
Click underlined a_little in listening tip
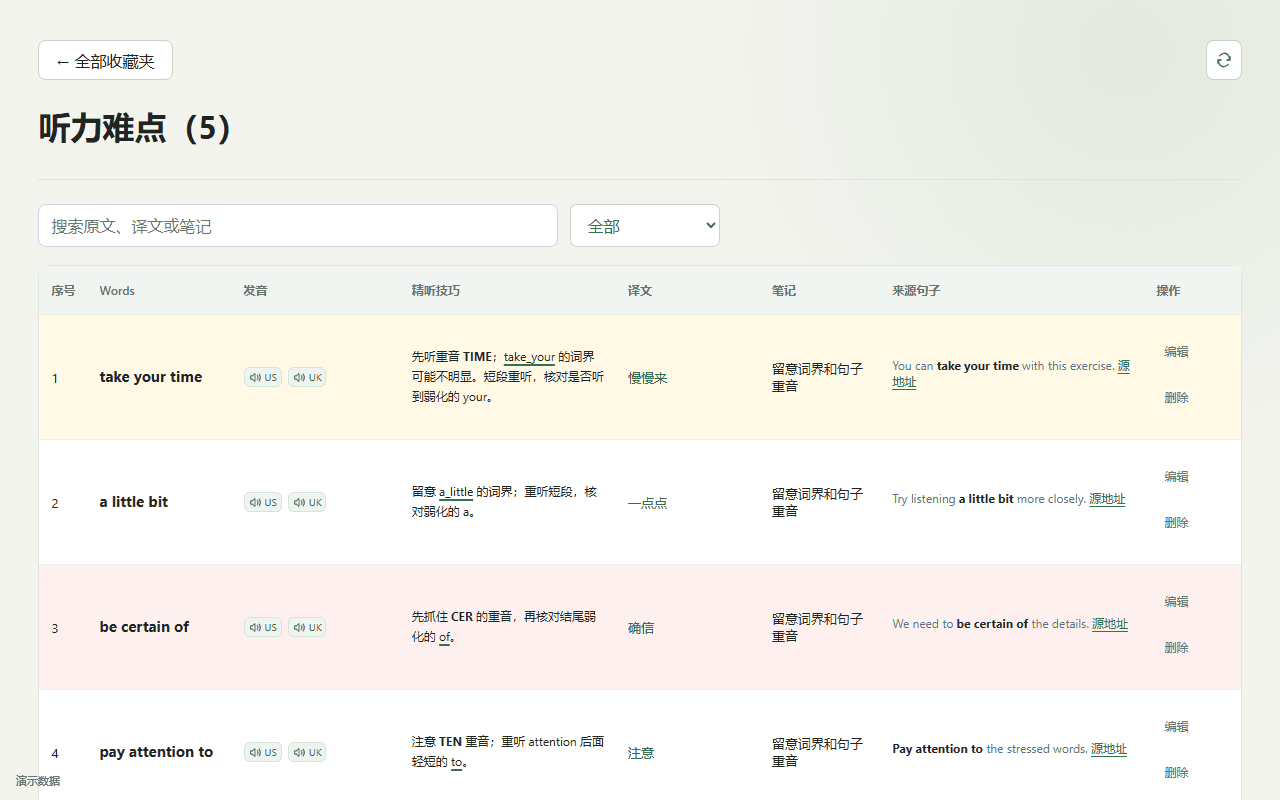point(456,492)
